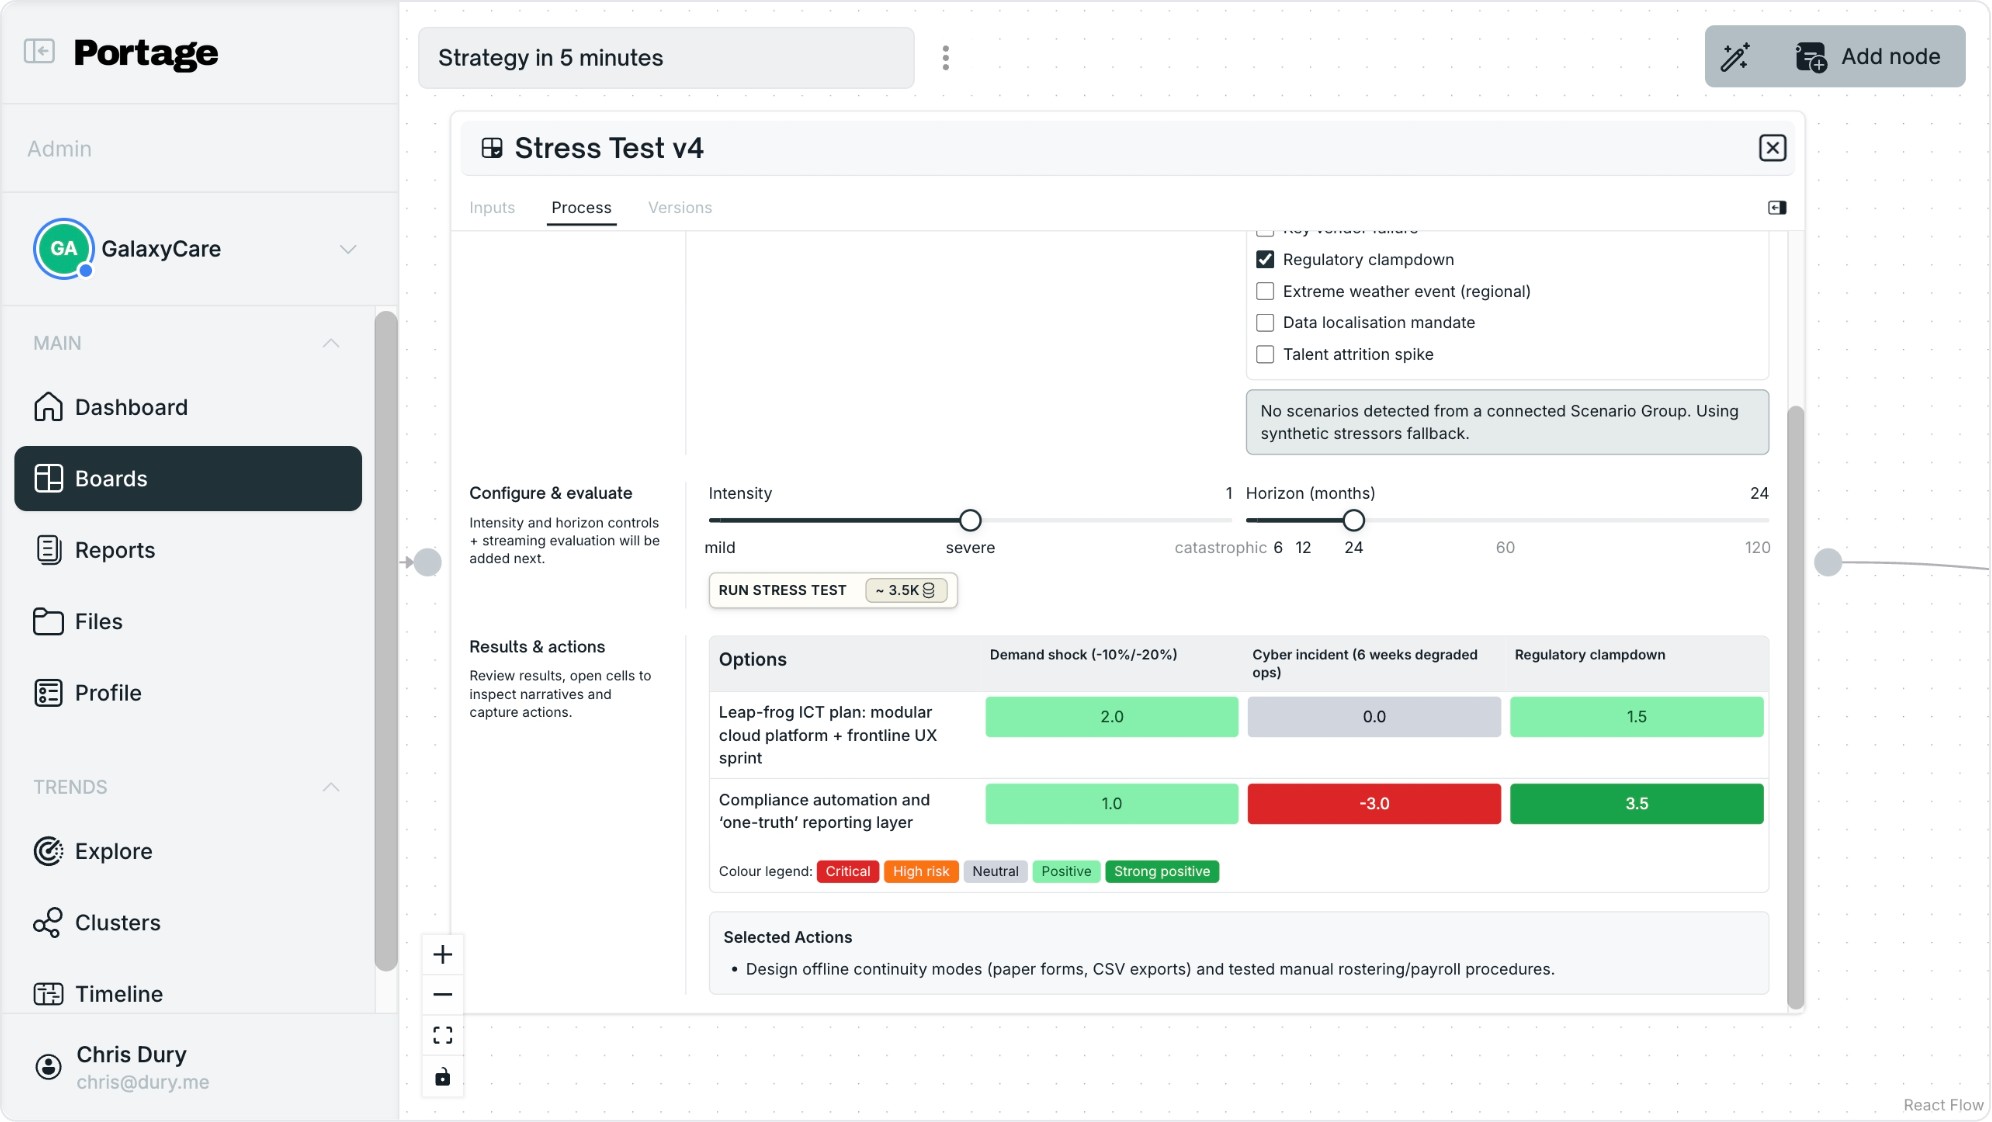
Task: Uncheck the Regulatory clampdown checkbox
Action: coord(1265,260)
